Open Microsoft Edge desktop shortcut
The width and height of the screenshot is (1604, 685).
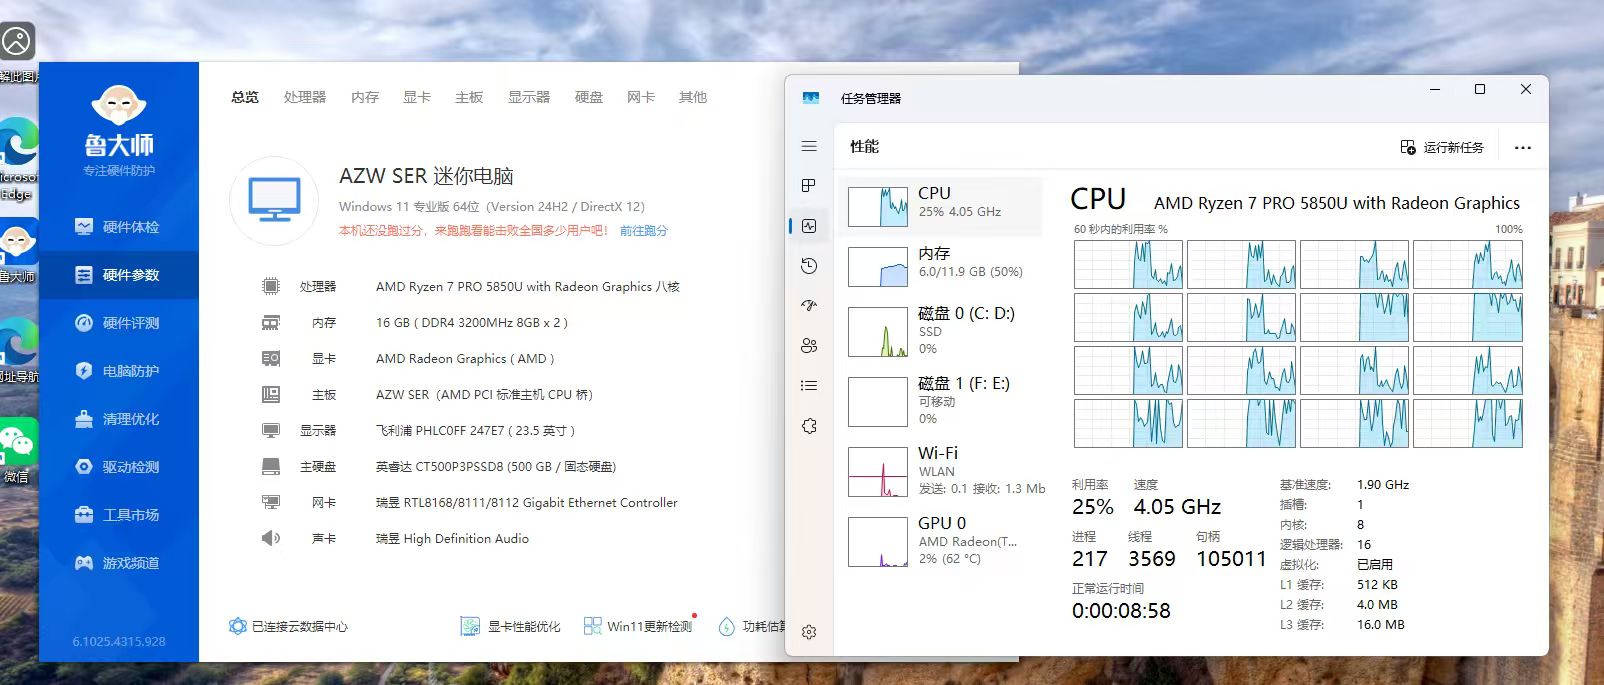[x=18, y=158]
